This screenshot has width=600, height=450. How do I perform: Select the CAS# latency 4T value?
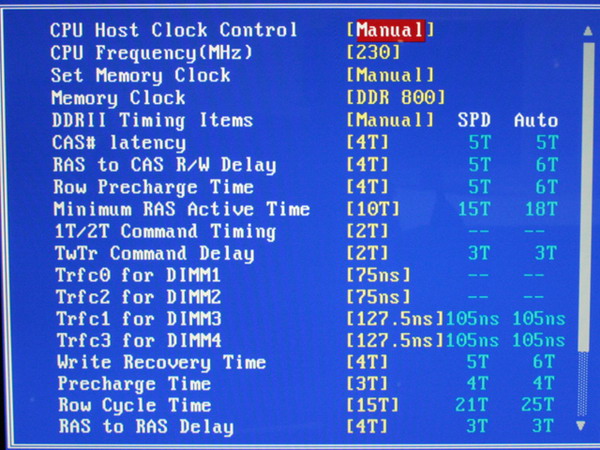pos(365,143)
